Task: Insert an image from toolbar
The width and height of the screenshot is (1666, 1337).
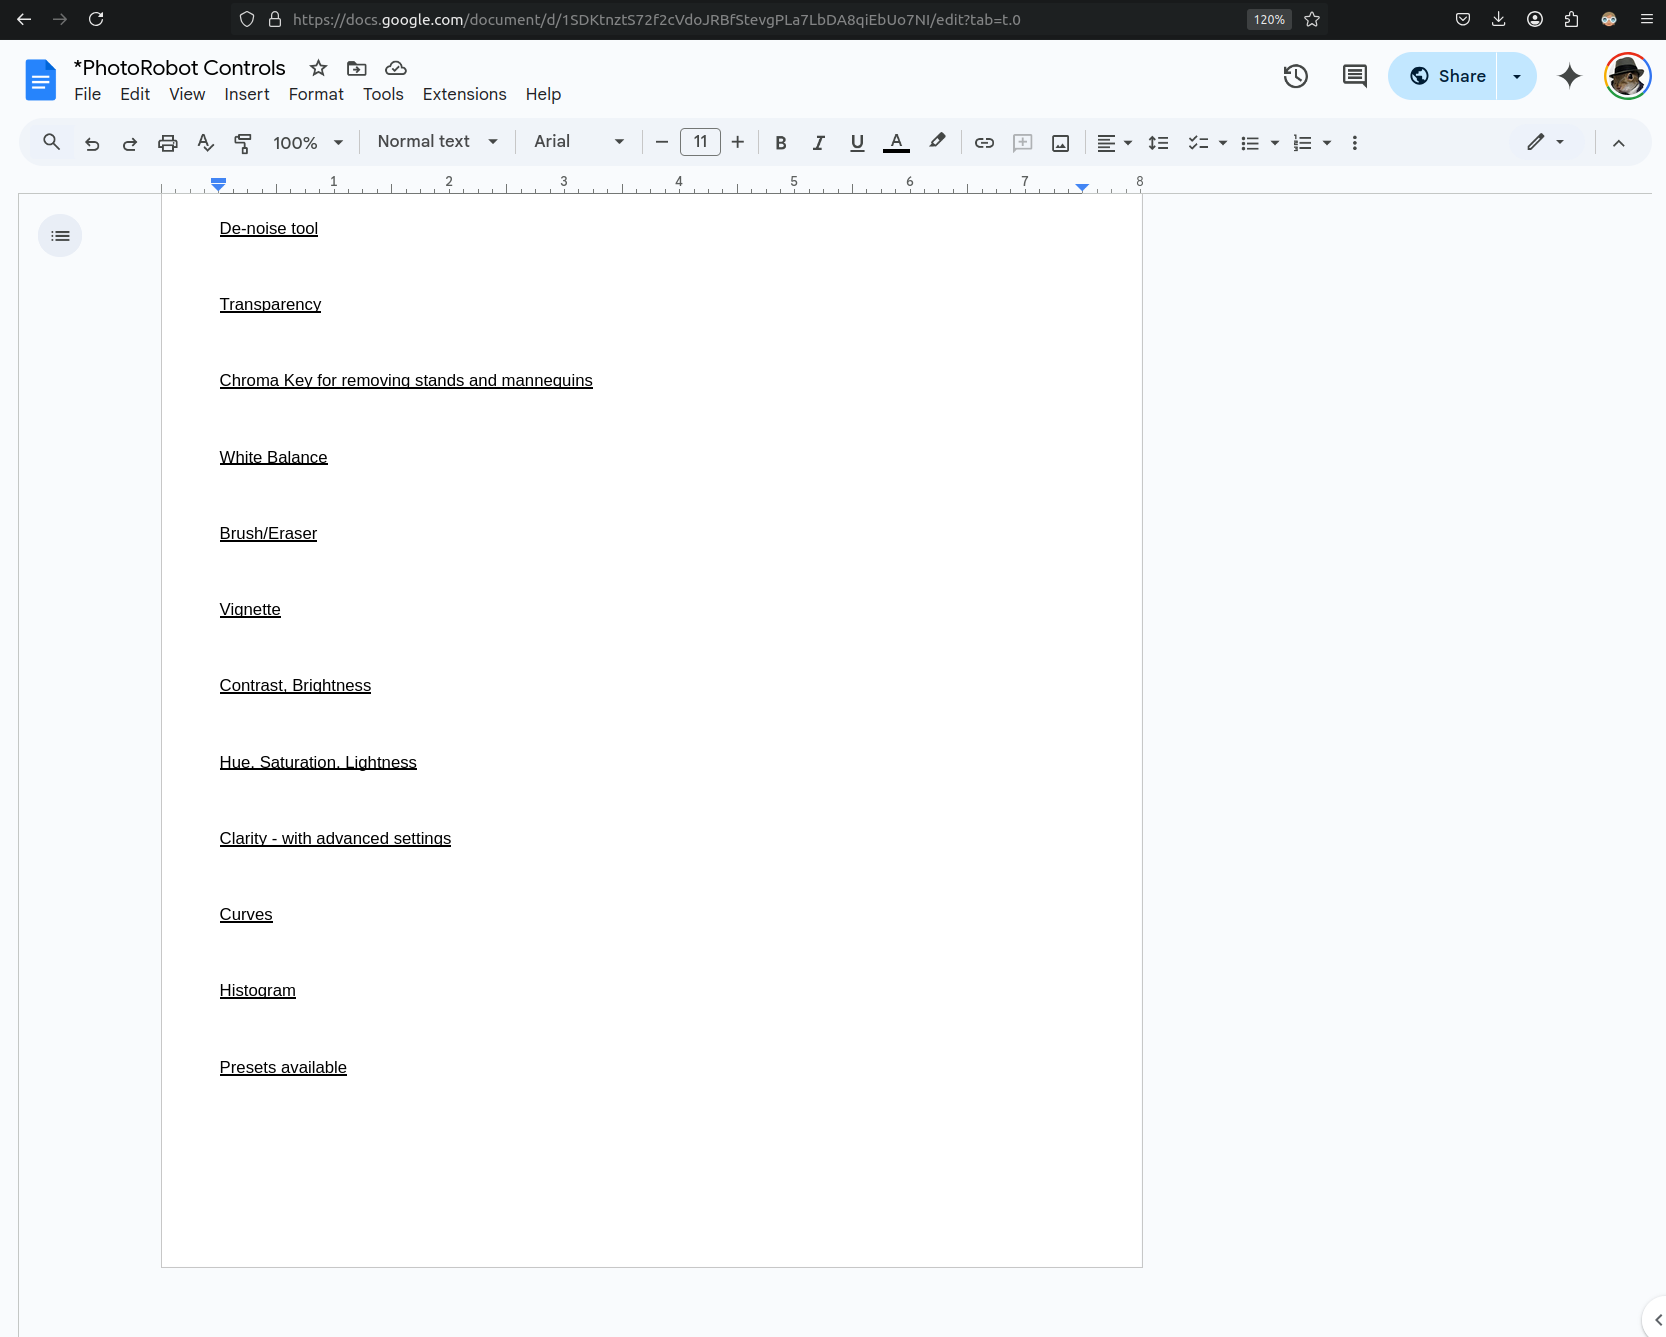Action: click(1061, 143)
